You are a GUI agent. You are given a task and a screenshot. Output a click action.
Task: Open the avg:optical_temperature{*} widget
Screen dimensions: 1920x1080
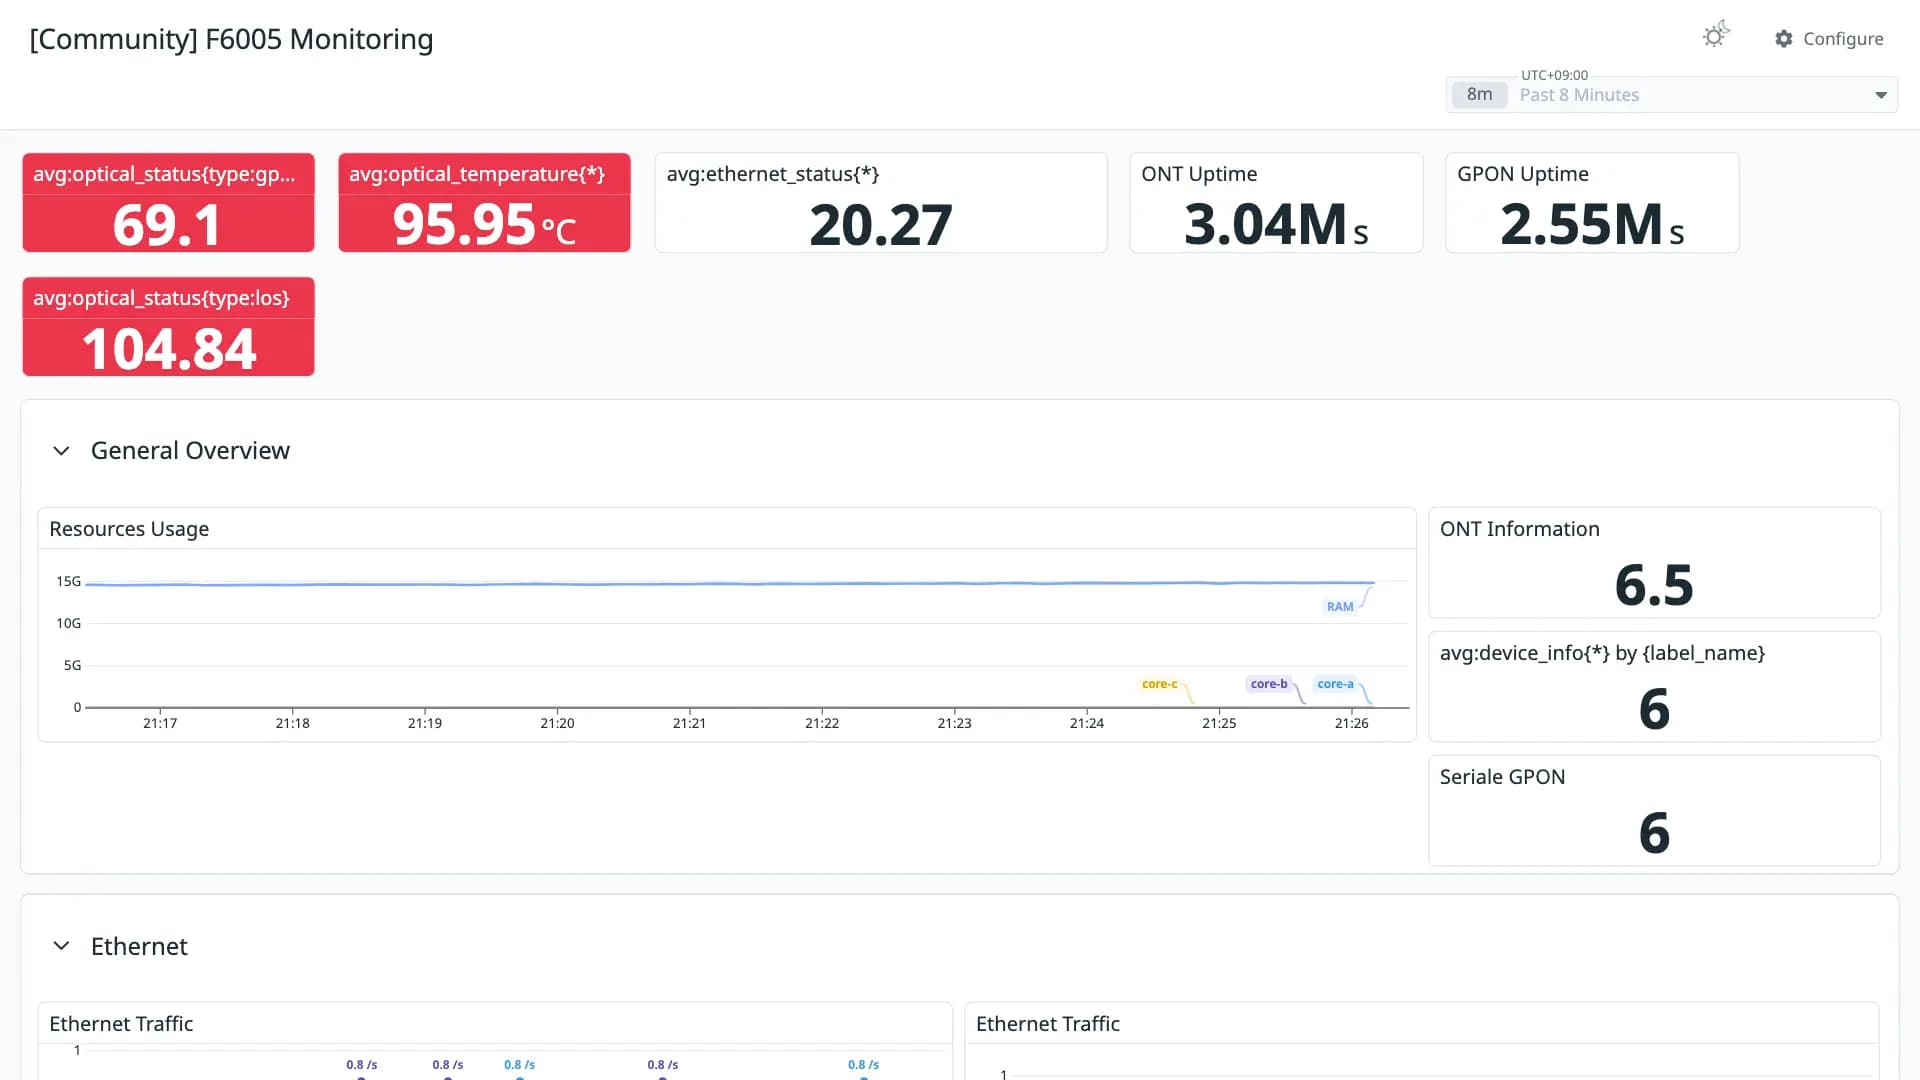click(484, 203)
